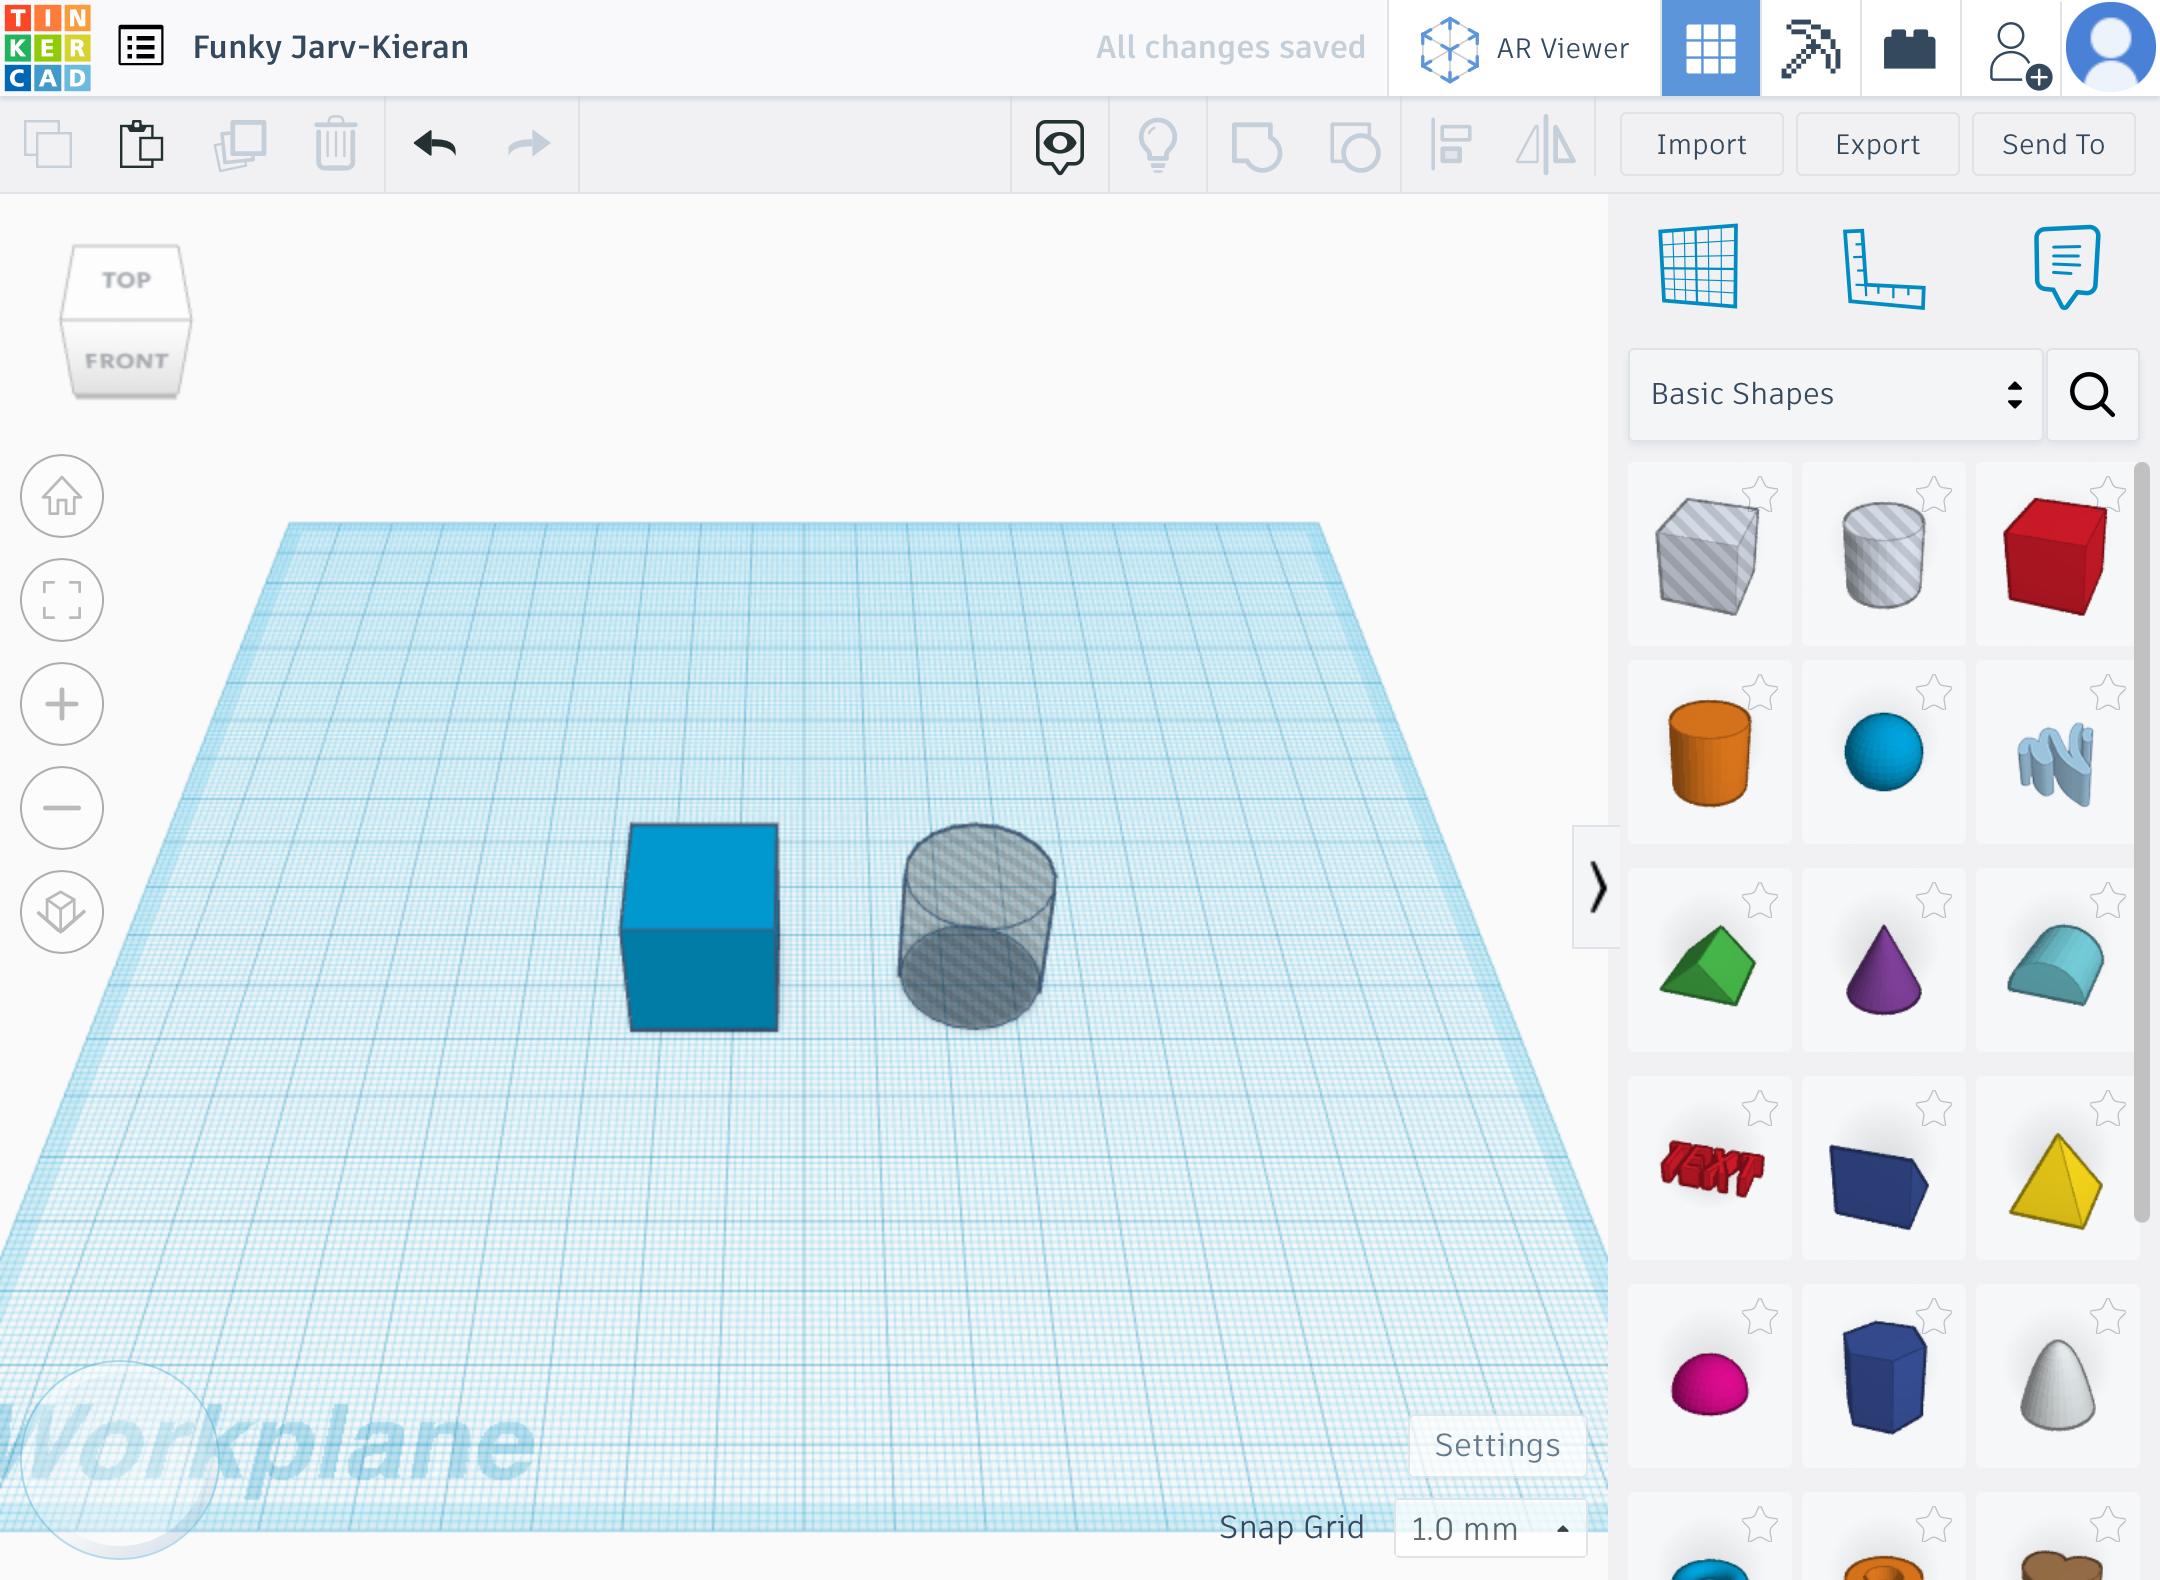Click the Zoom In tool
Image resolution: width=2160 pixels, height=1580 pixels.
(62, 703)
